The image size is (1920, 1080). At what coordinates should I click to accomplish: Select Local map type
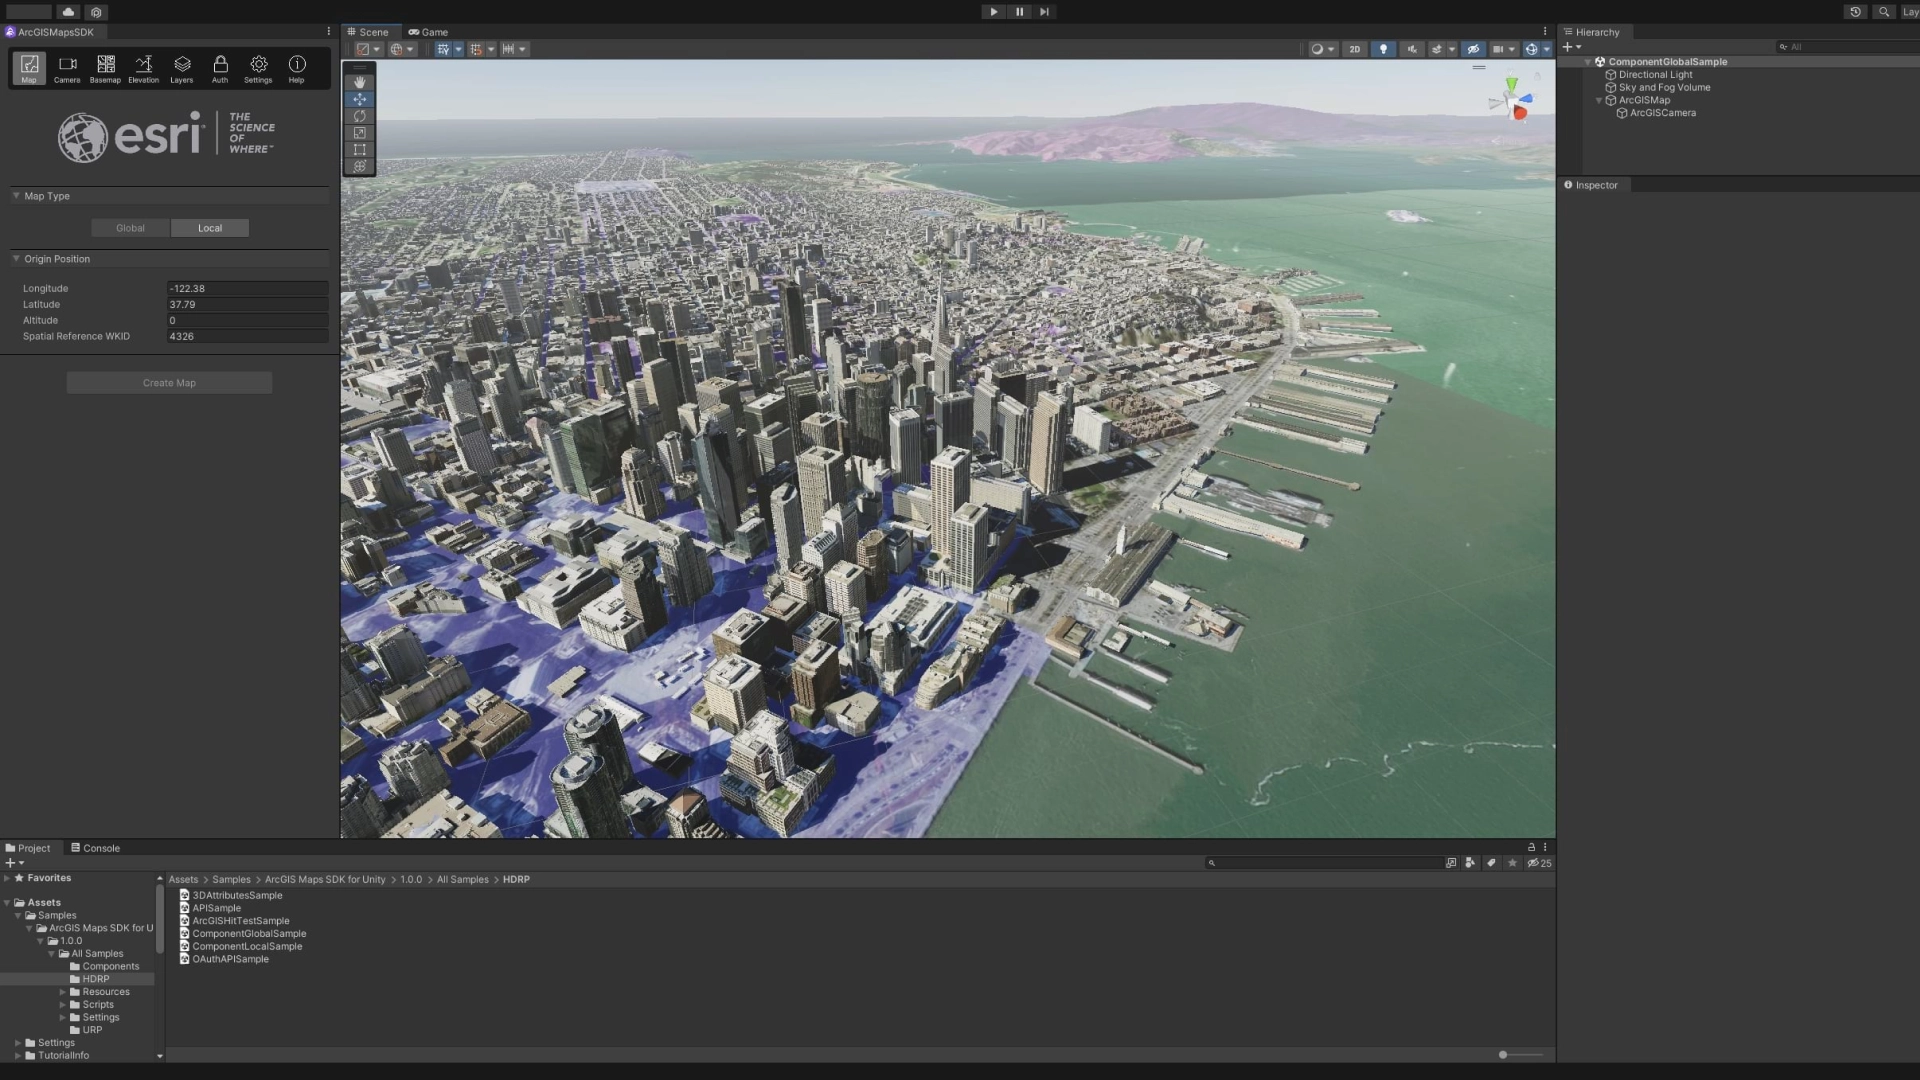coord(210,228)
